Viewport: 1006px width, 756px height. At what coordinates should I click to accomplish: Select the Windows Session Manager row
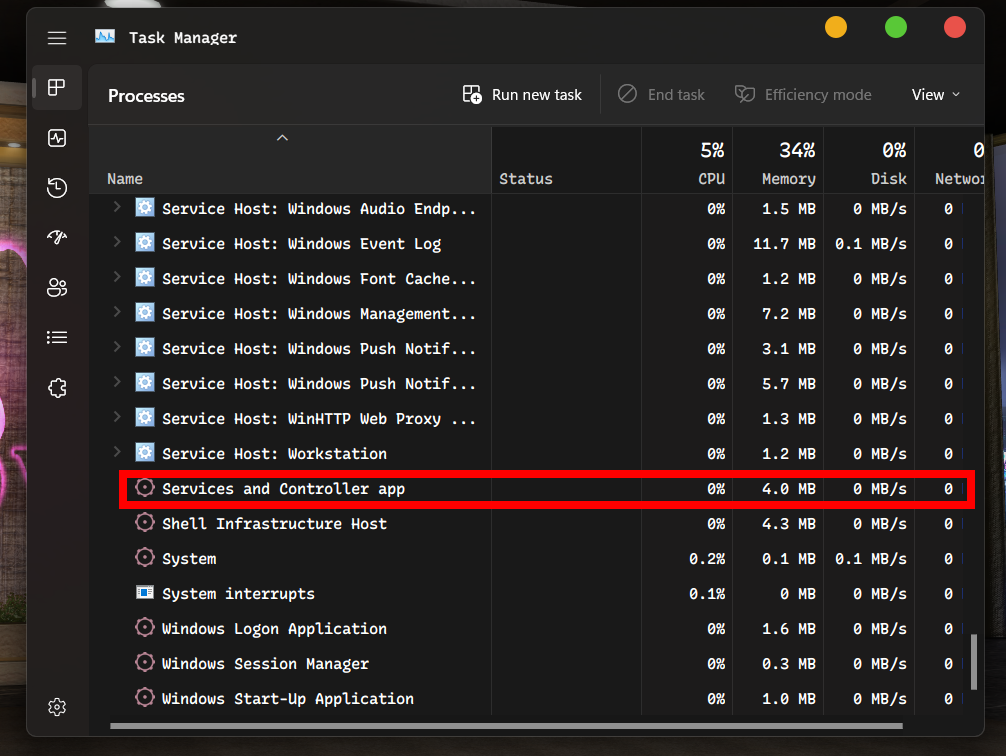click(x=537, y=664)
